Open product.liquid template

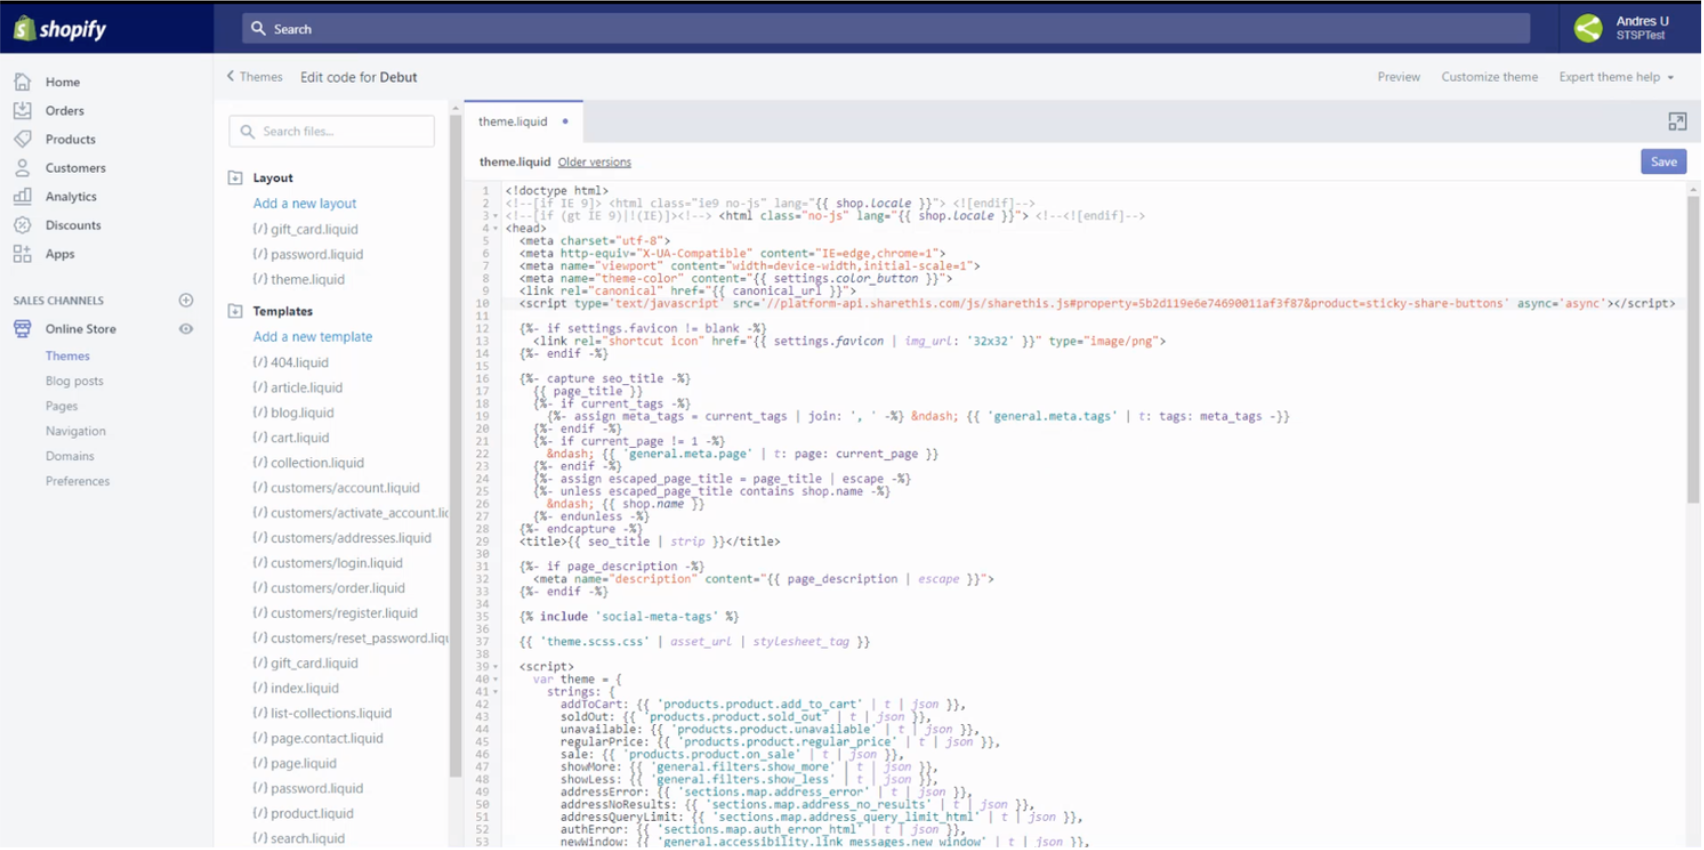coord(303,813)
